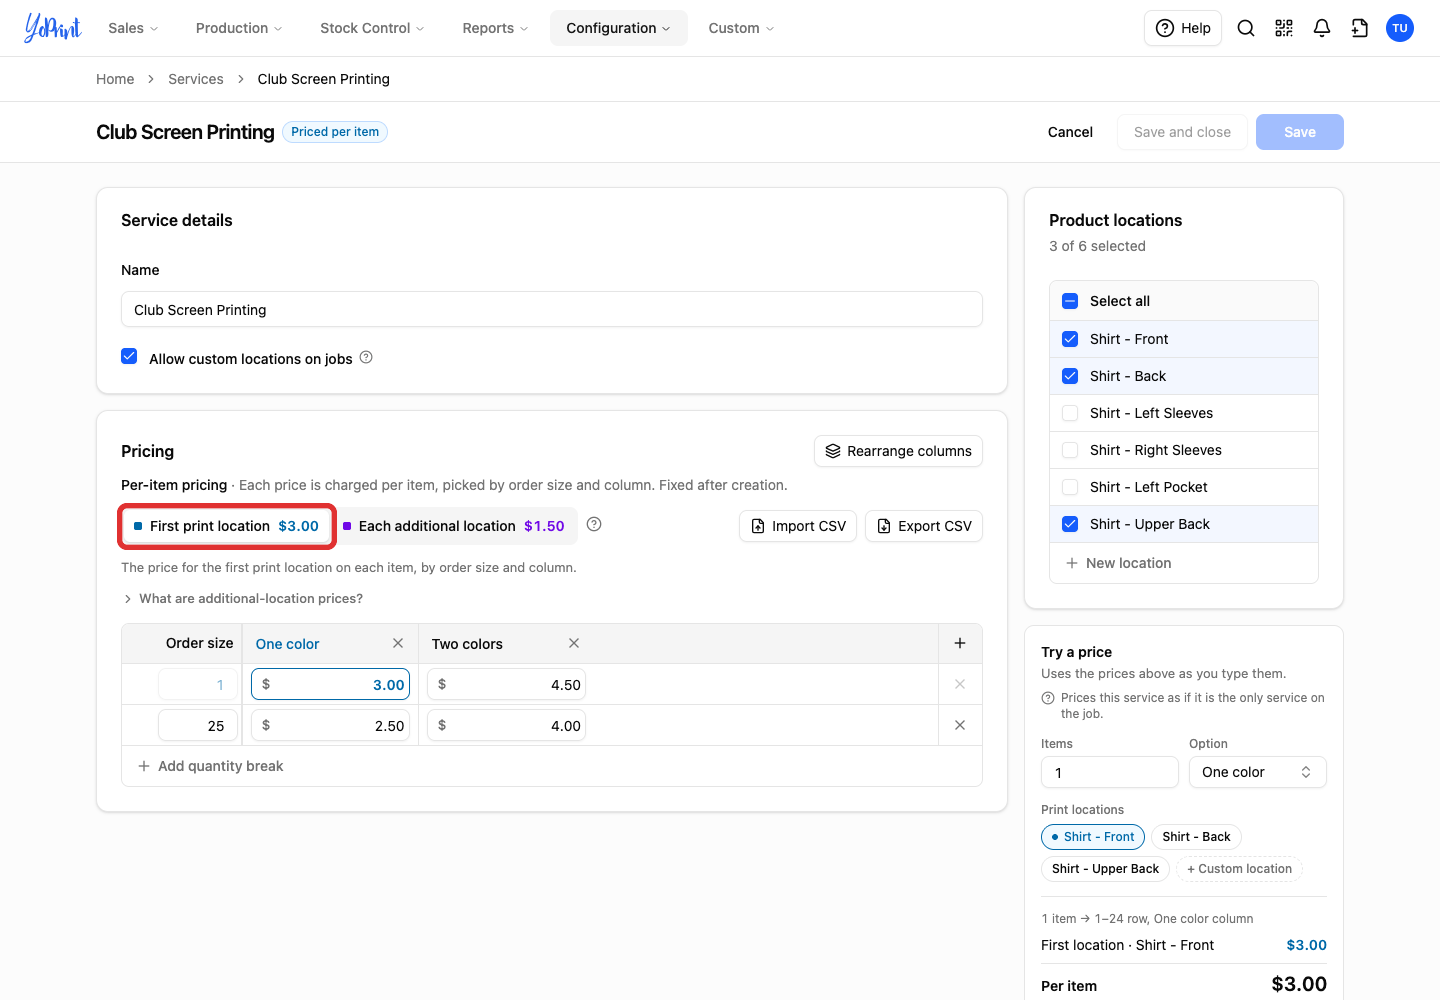This screenshot has height=1000, width=1440.
Task: Open the YoPrint logo home link
Action: point(53,28)
